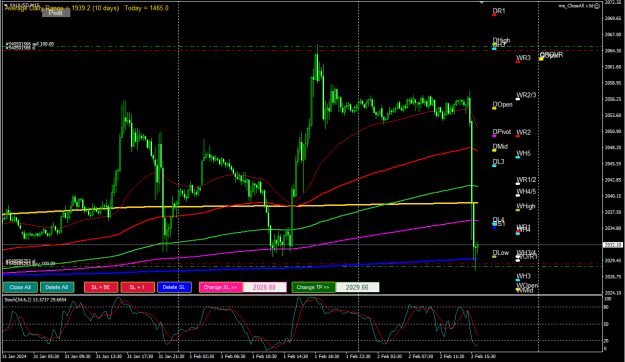625x362 pixels.
Task: Click the gray Pivot button at top left
Action: point(56,13)
